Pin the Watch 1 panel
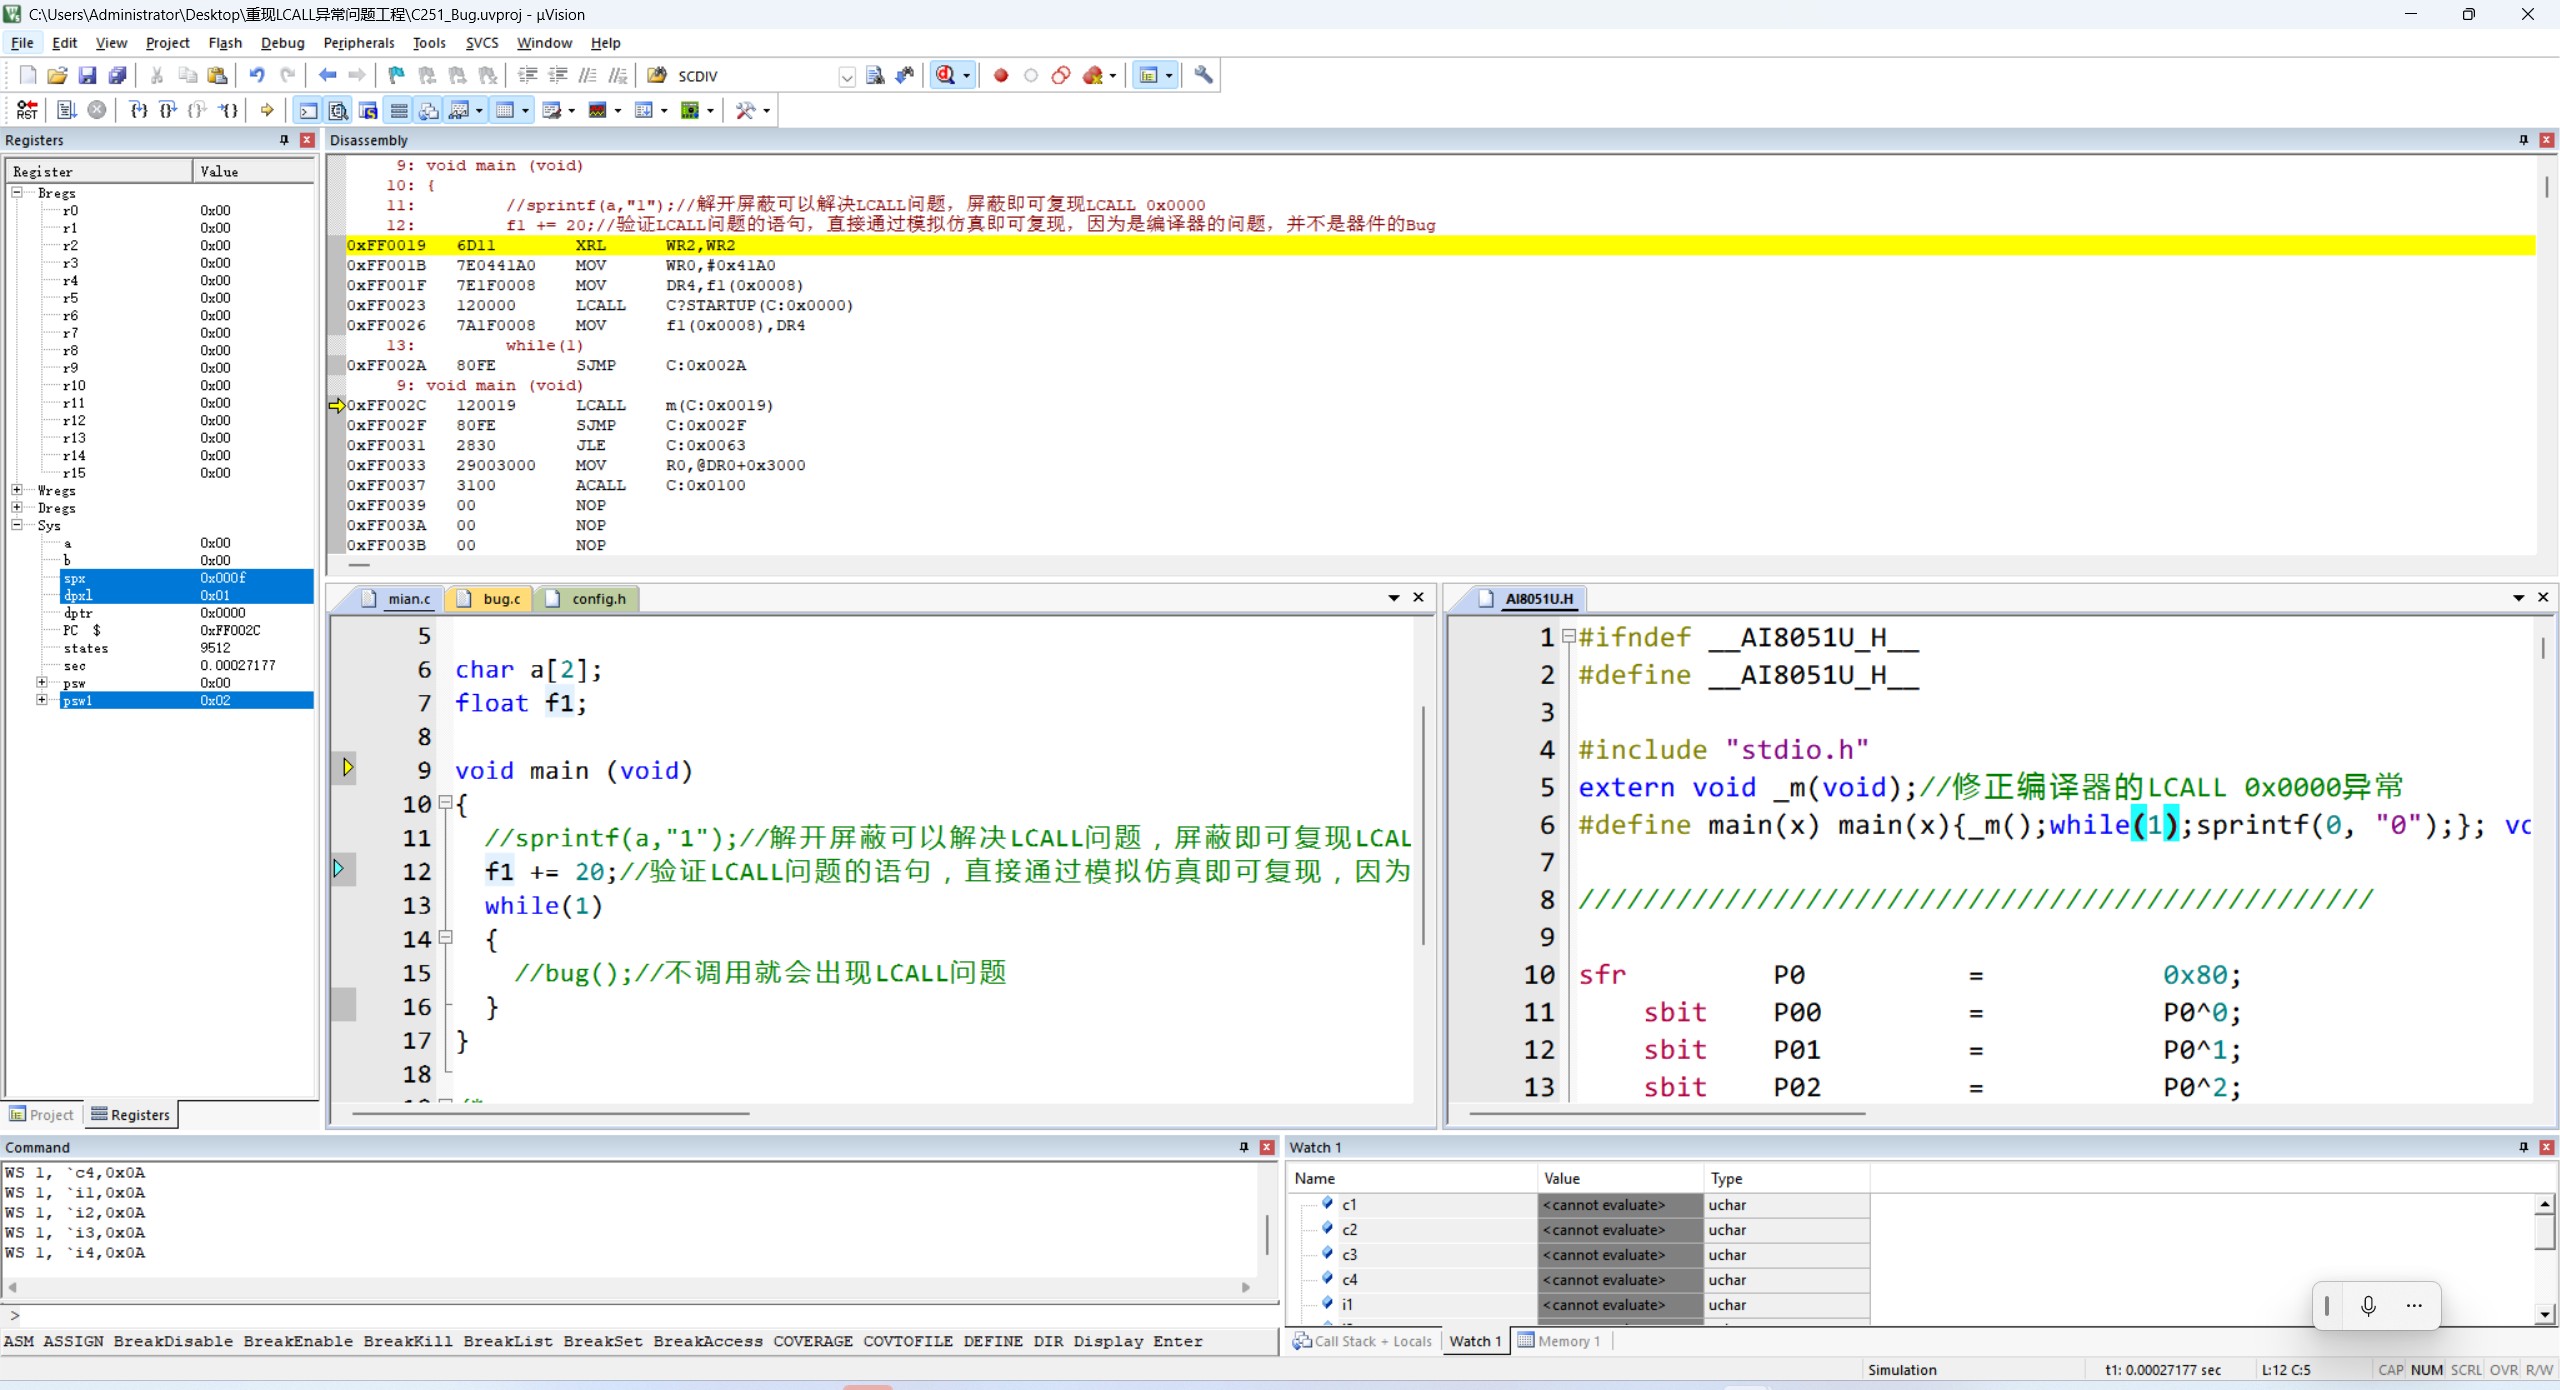 [x=2524, y=1147]
